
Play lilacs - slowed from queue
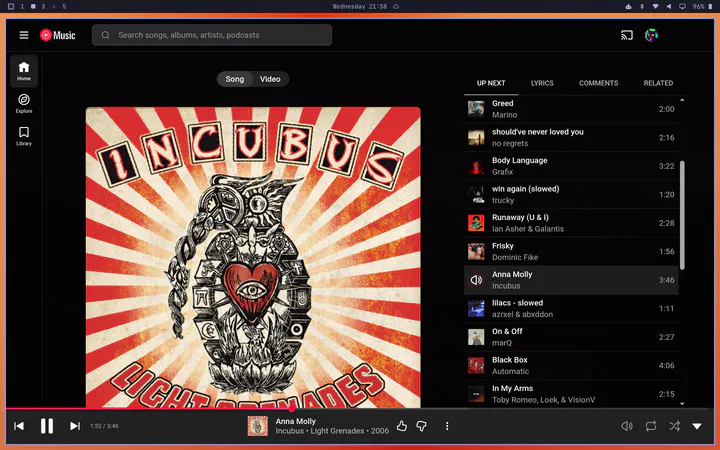click(x=571, y=309)
